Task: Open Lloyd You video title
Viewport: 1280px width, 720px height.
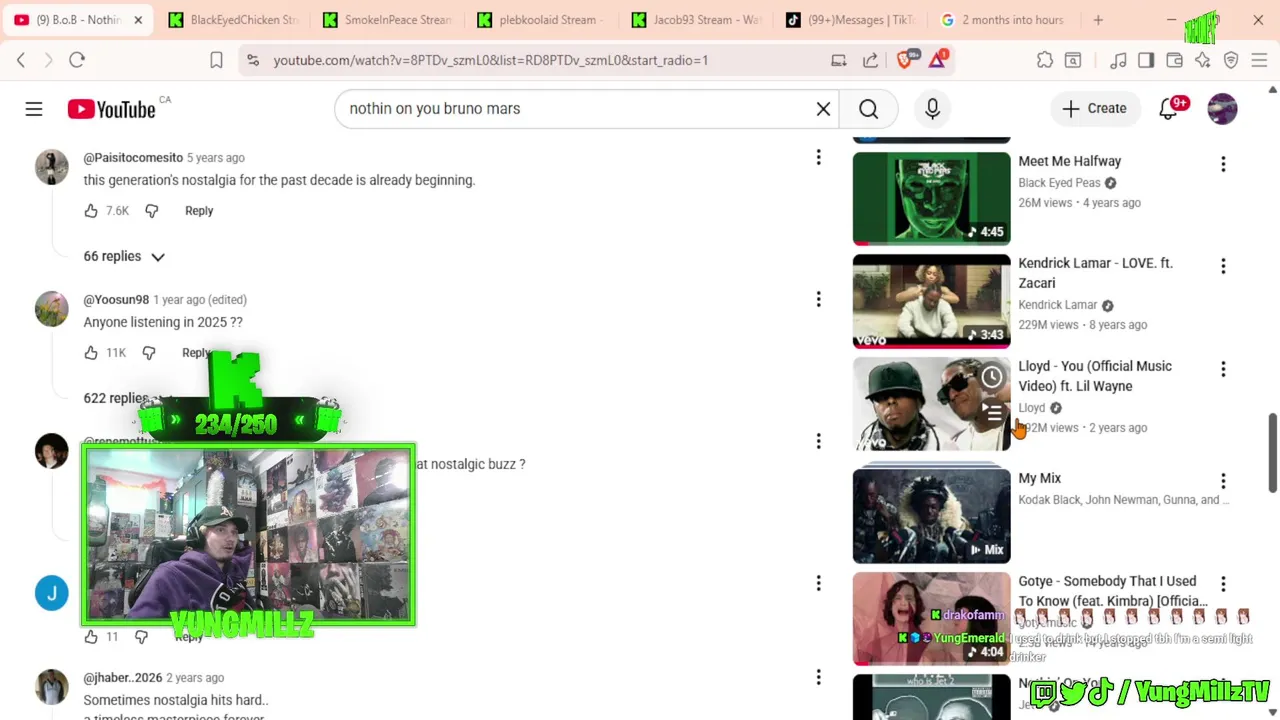Action: pyautogui.click(x=1095, y=376)
